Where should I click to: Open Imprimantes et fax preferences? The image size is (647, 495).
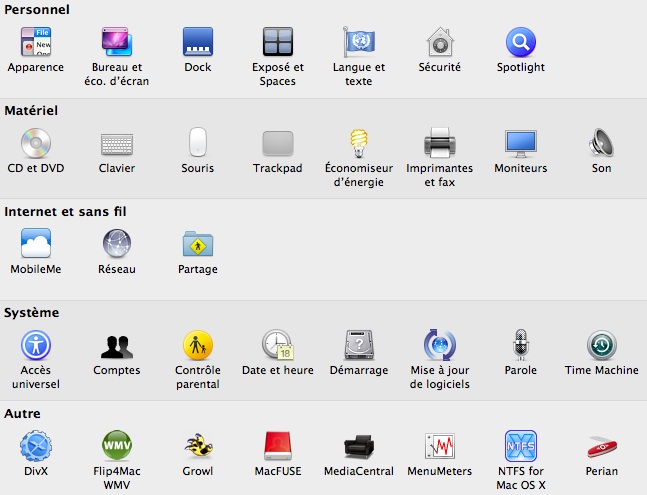[440, 143]
